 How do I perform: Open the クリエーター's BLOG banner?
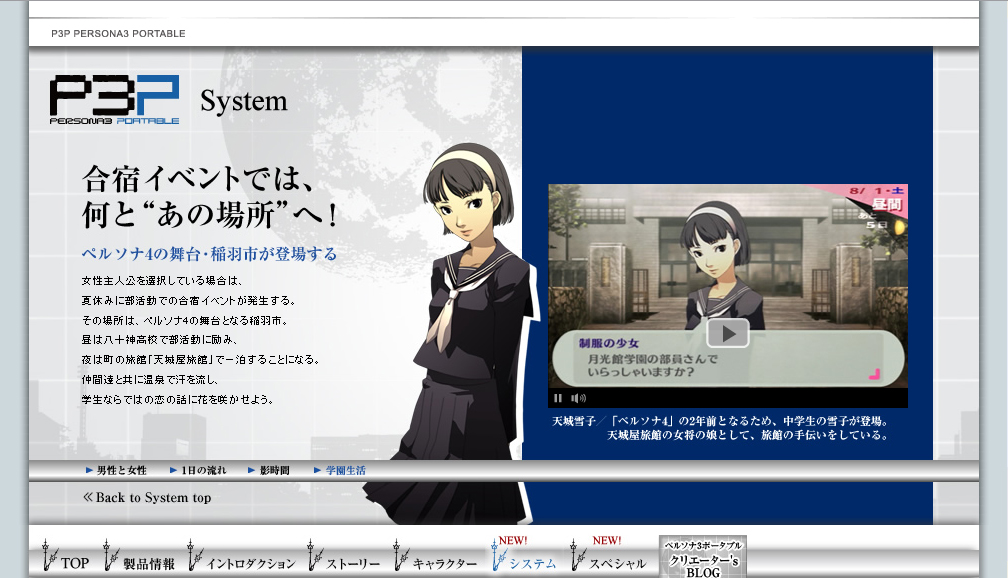coord(703,557)
